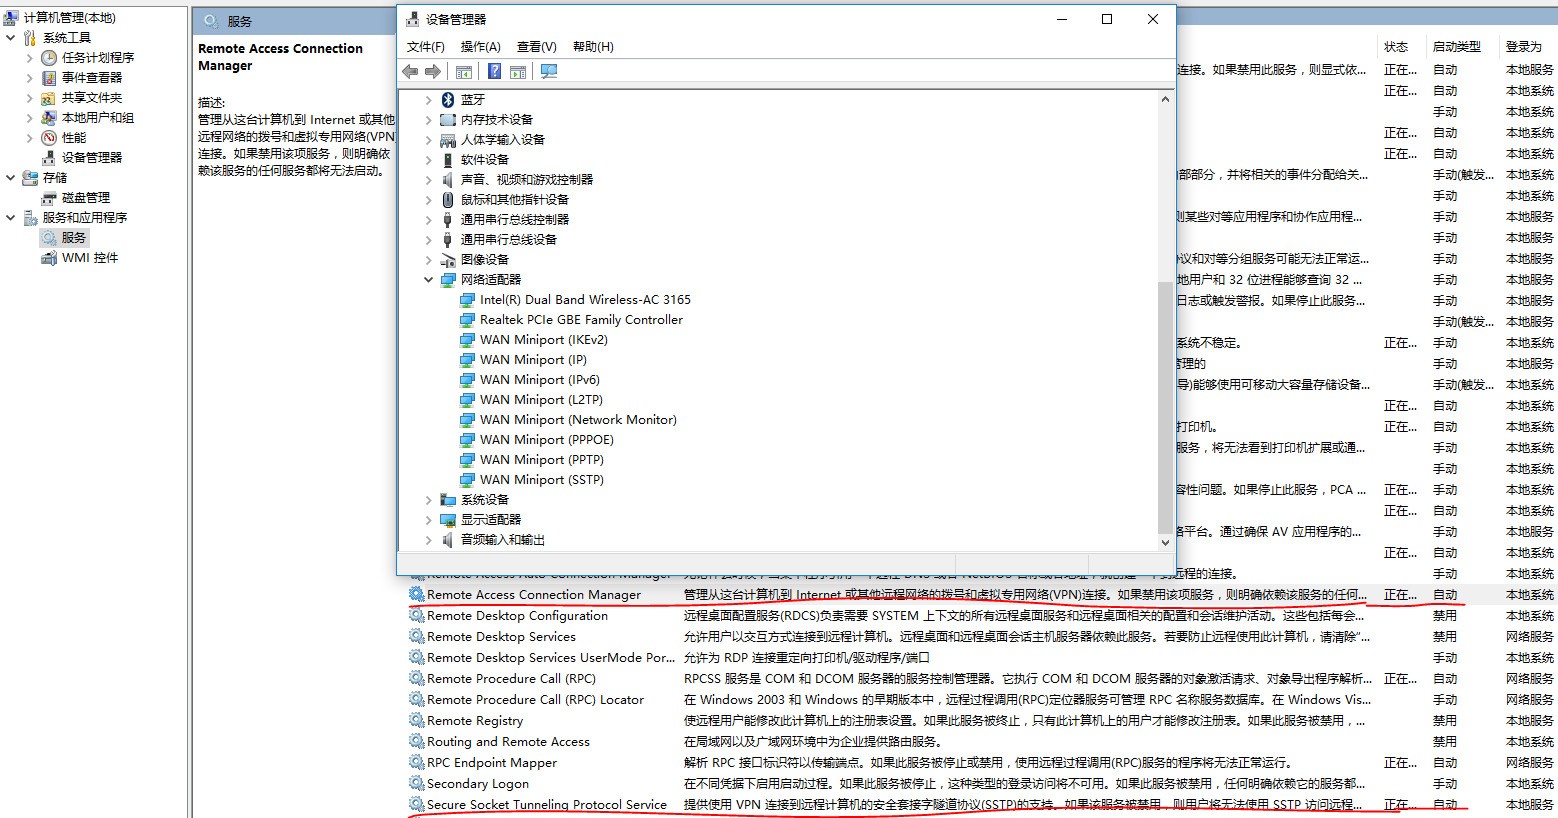Click the Back arrow in Device Manager toolbar
Screen dimensions: 1558x818
(410, 71)
